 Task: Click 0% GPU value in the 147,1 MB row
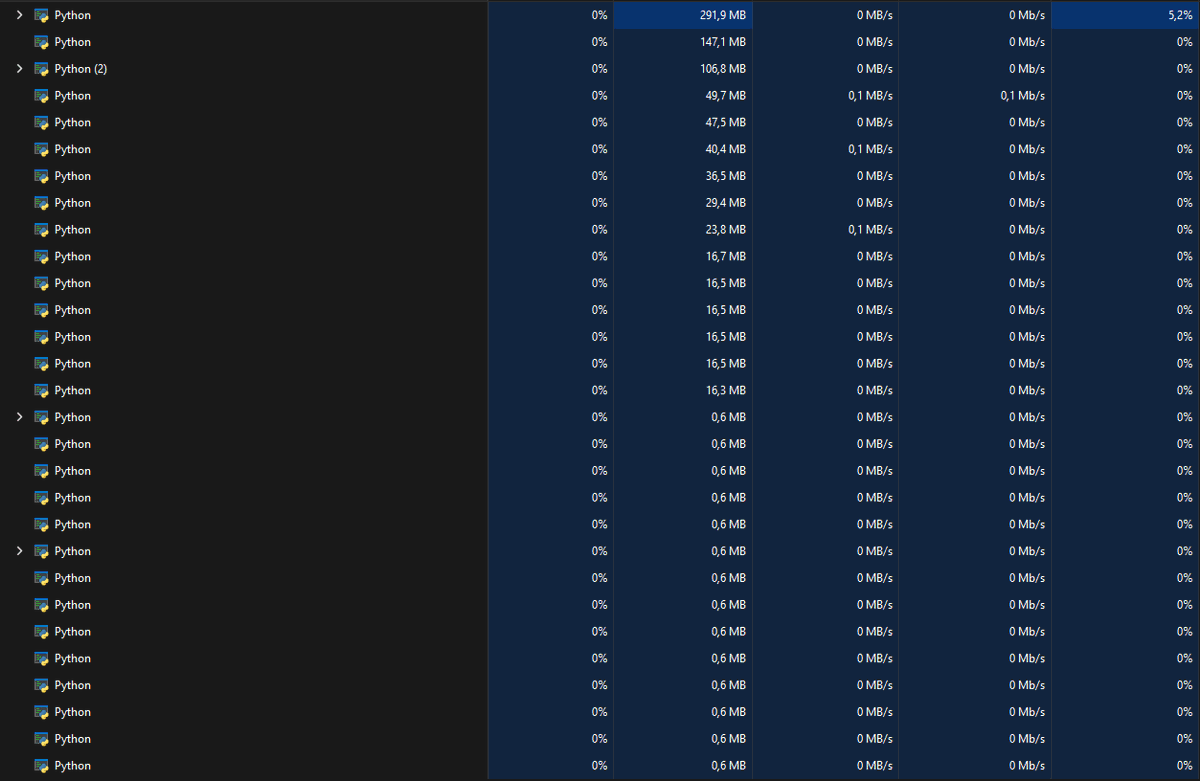[x=1185, y=42]
